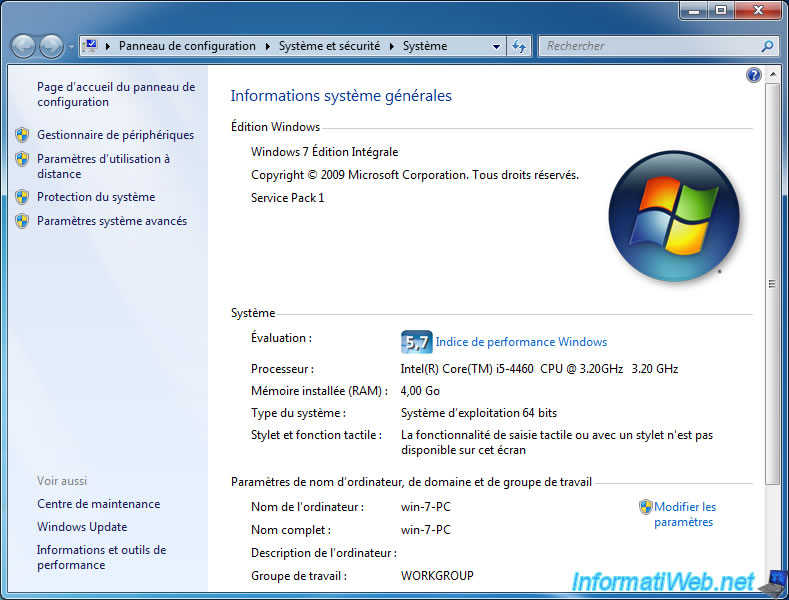Open Paramètres d'utilisation à distance
This screenshot has width=789, height=600.
coord(103,166)
